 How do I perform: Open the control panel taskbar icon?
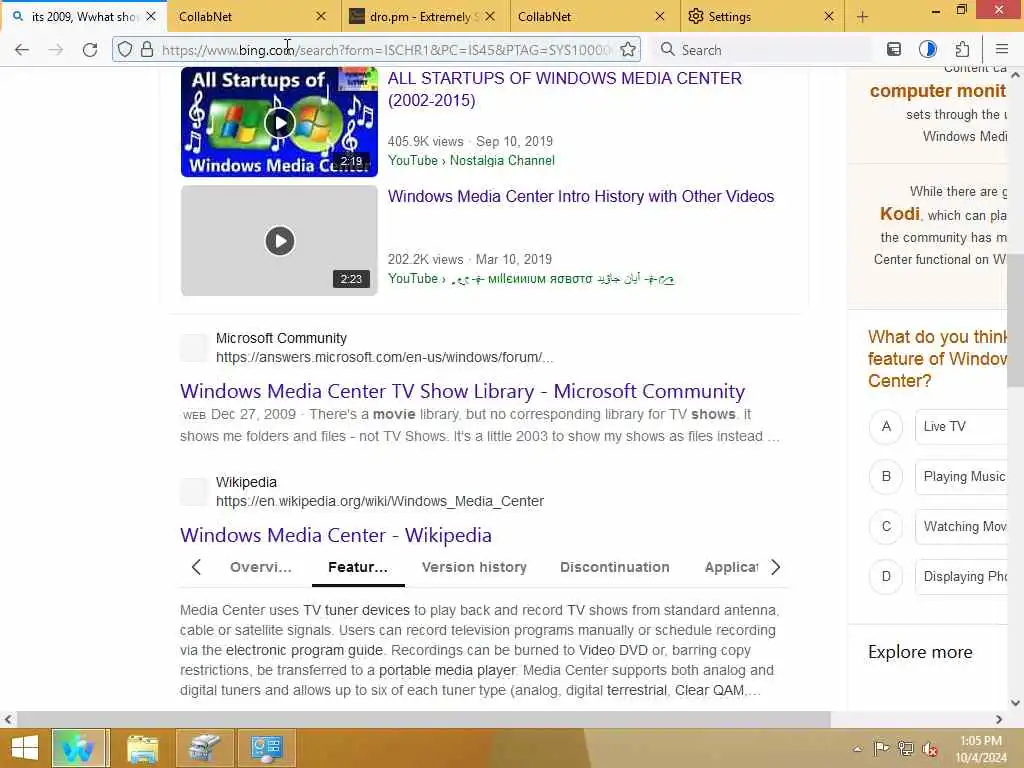coord(266,748)
